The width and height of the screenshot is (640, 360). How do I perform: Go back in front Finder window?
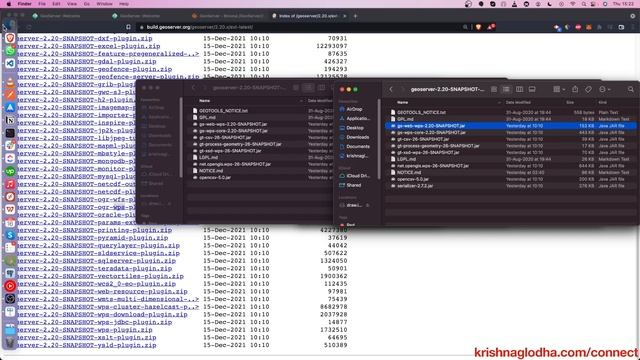coord(391,89)
